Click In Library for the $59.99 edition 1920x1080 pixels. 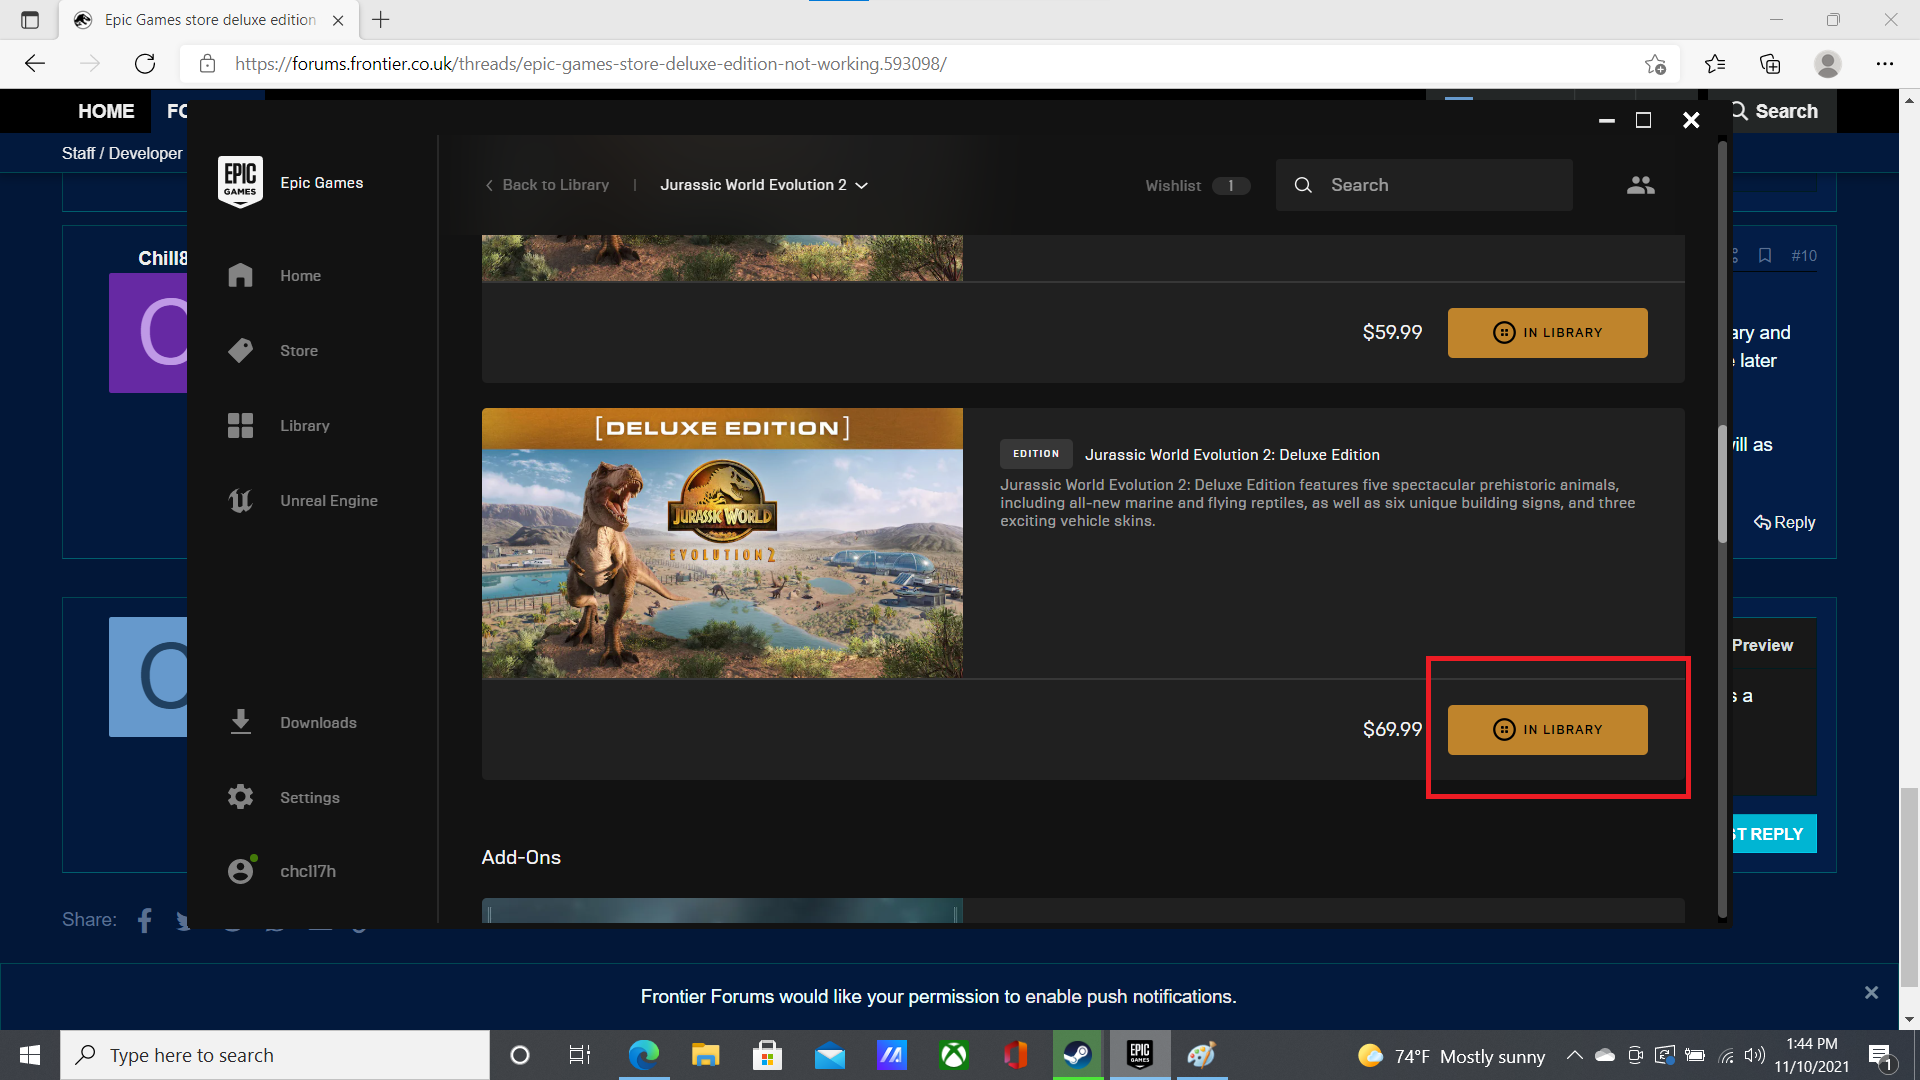(1547, 332)
